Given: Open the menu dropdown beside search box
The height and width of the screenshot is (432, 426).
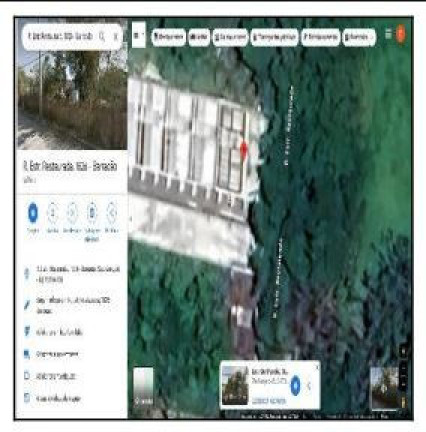Looking at the screenshot, I should coord(139,35).
